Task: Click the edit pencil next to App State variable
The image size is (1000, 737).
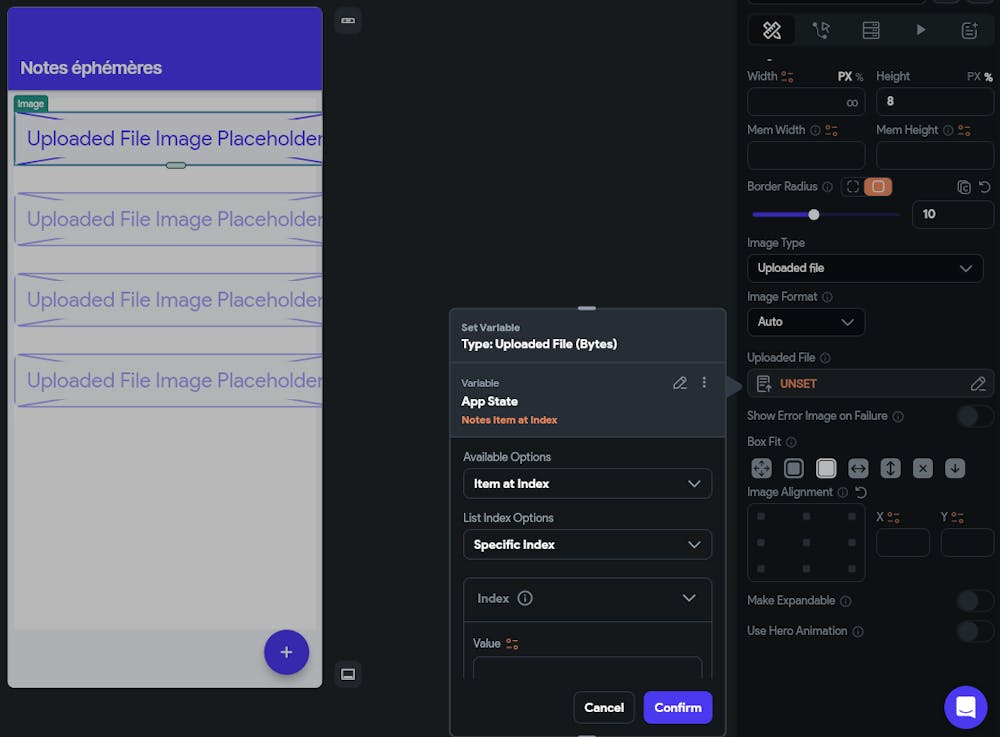Action: (x=680, y=383)
